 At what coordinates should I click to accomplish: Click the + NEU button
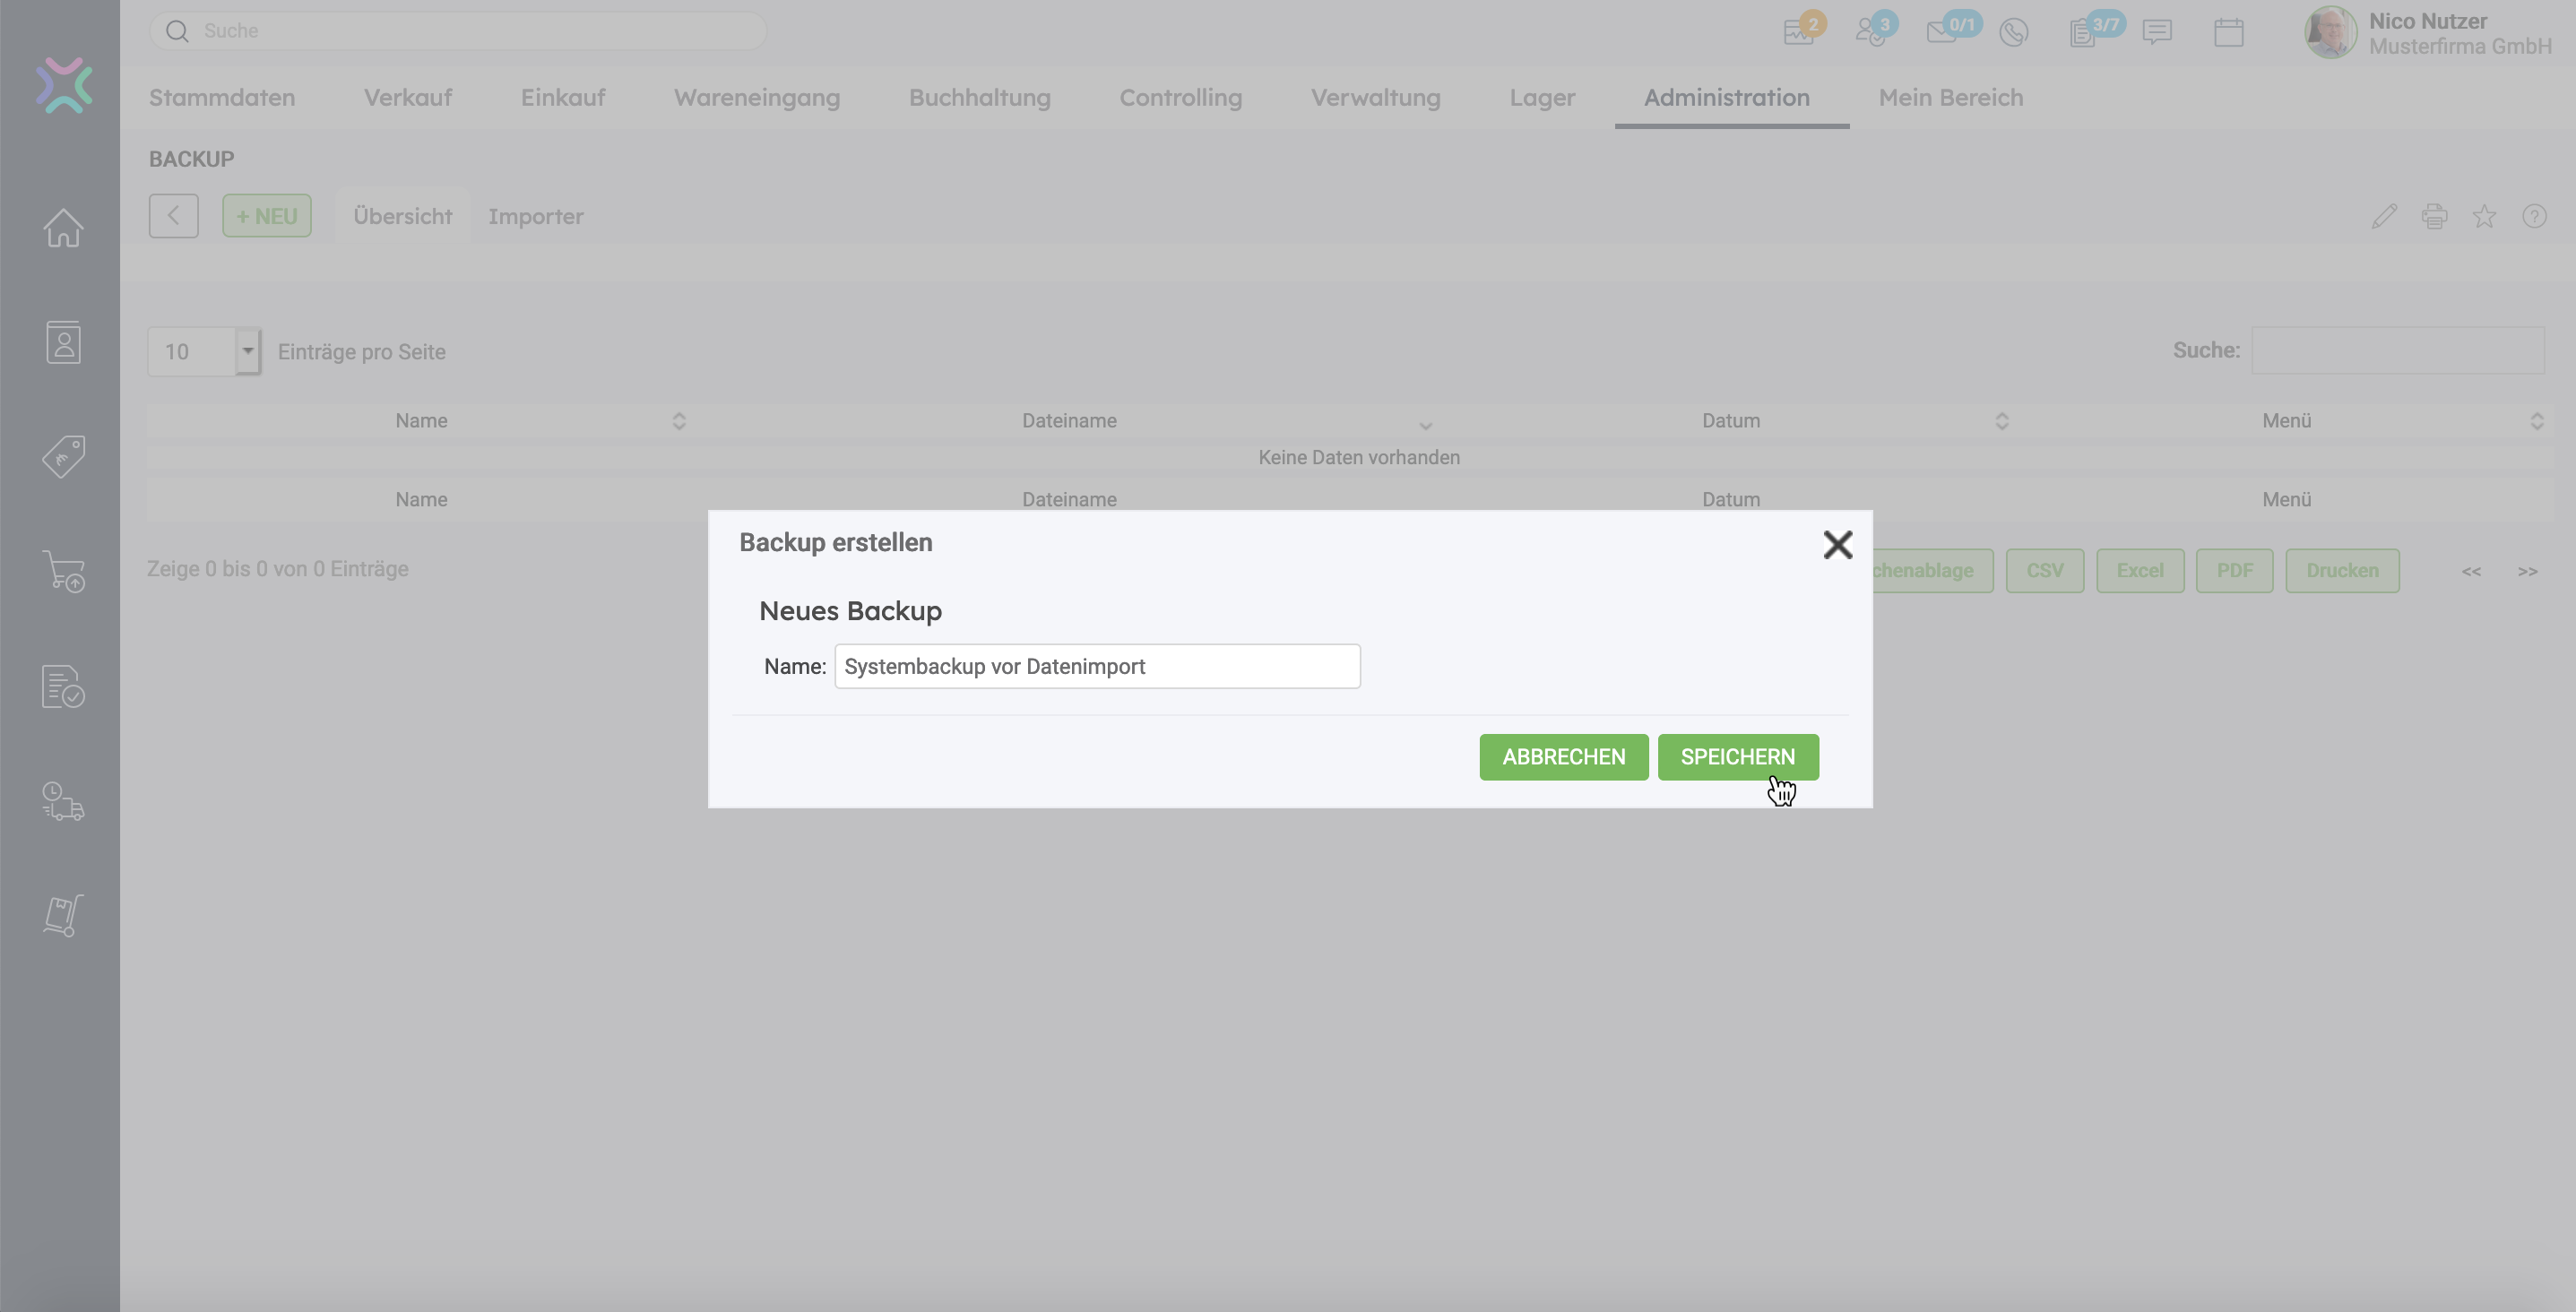[266, 216]
